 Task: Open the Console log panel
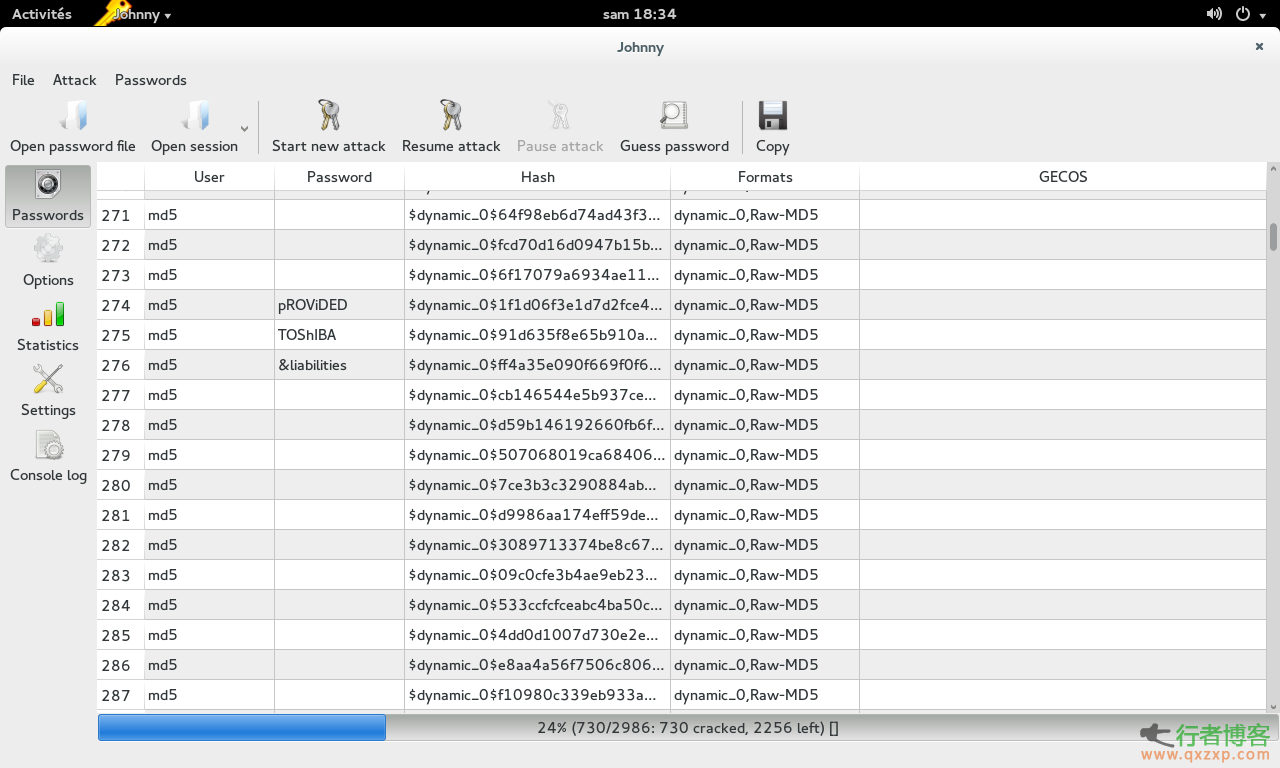48,456
